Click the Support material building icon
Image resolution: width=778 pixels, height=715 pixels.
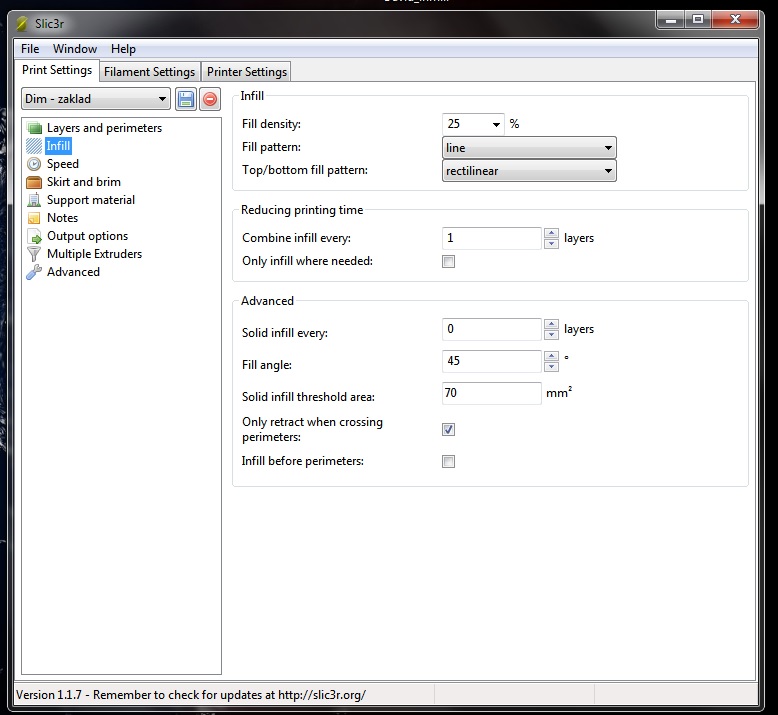pyautogui.click(x=34, y=200)
